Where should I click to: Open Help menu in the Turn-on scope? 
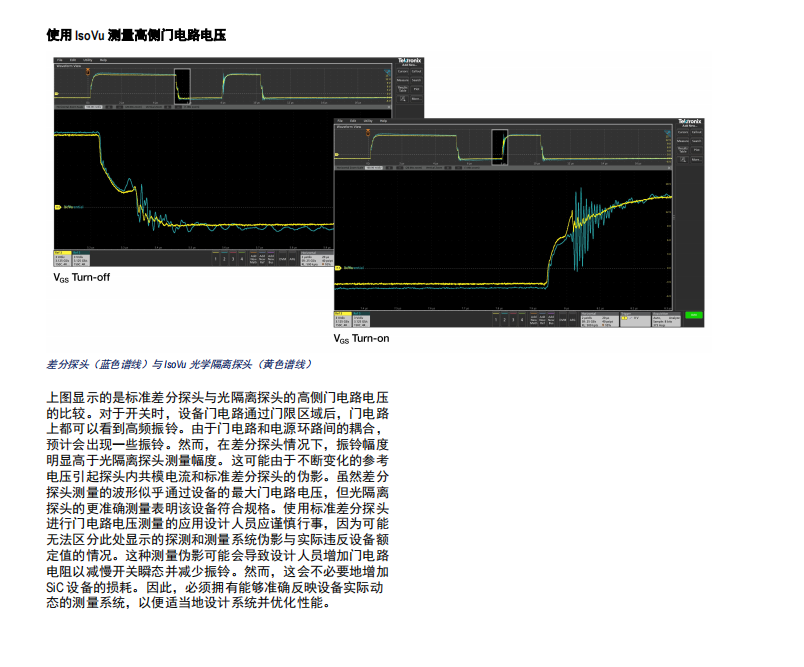click(x=384, y=121)
